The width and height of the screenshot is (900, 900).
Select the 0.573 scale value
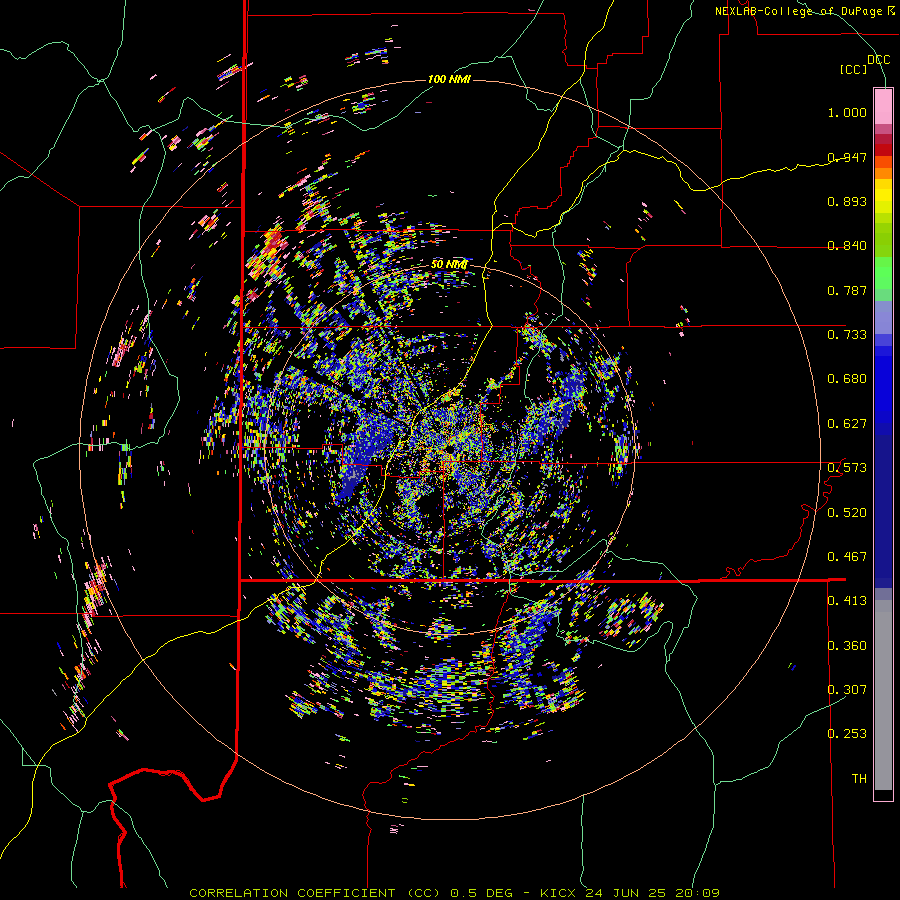(847, 468)
